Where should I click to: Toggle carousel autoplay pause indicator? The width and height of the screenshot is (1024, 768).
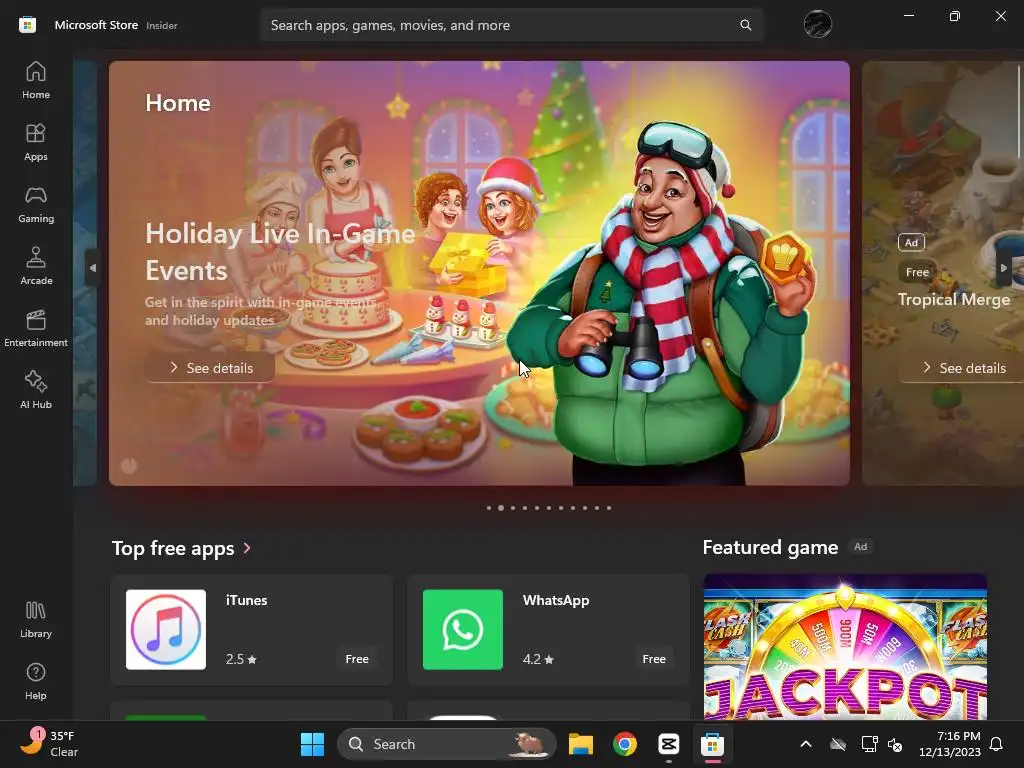tap(129, 466)
